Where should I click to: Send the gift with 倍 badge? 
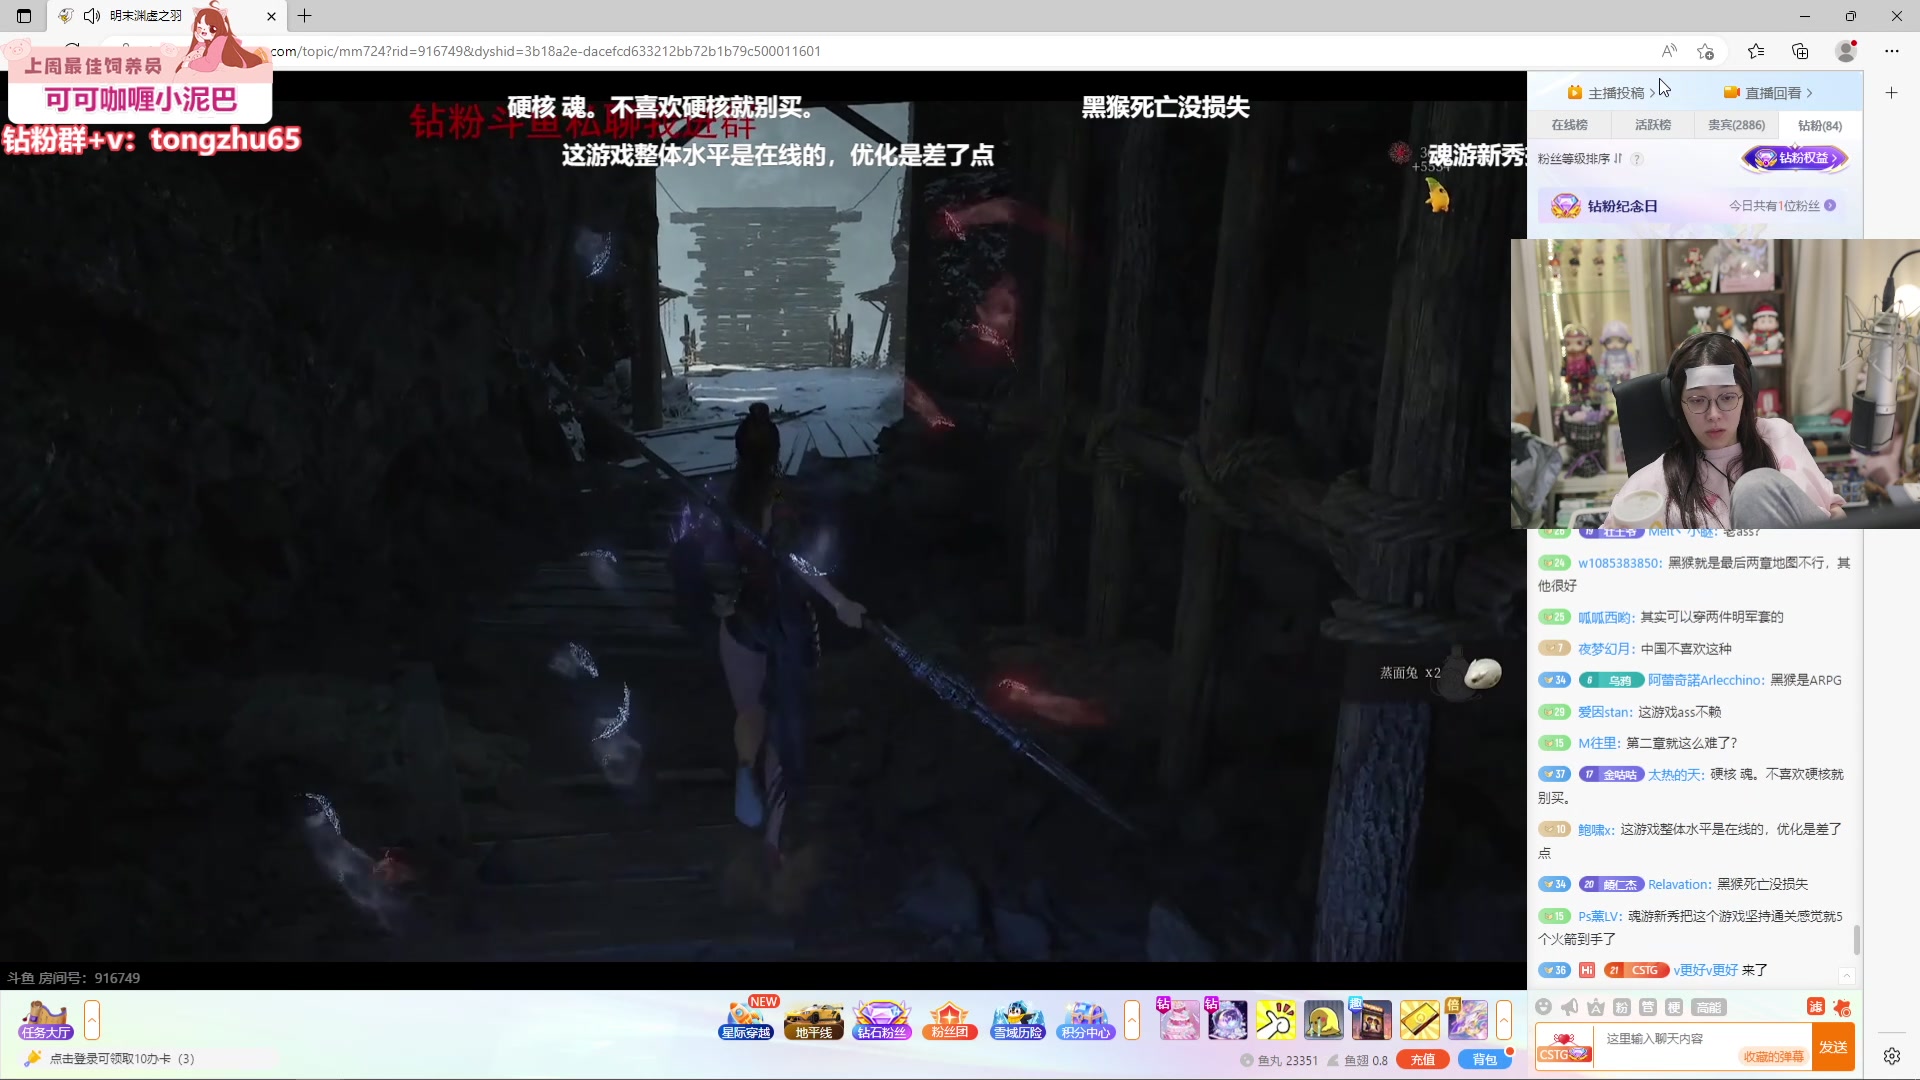pos(1467,1020)
